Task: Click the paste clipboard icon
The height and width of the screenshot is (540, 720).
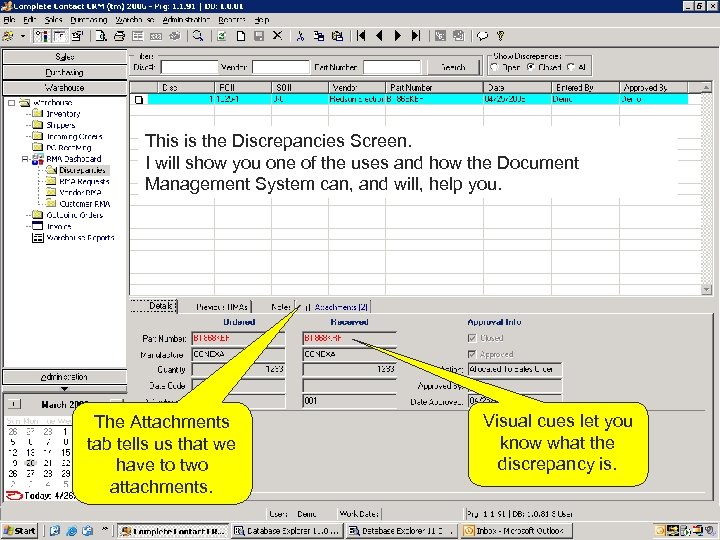Action: [x=338, y=36]
